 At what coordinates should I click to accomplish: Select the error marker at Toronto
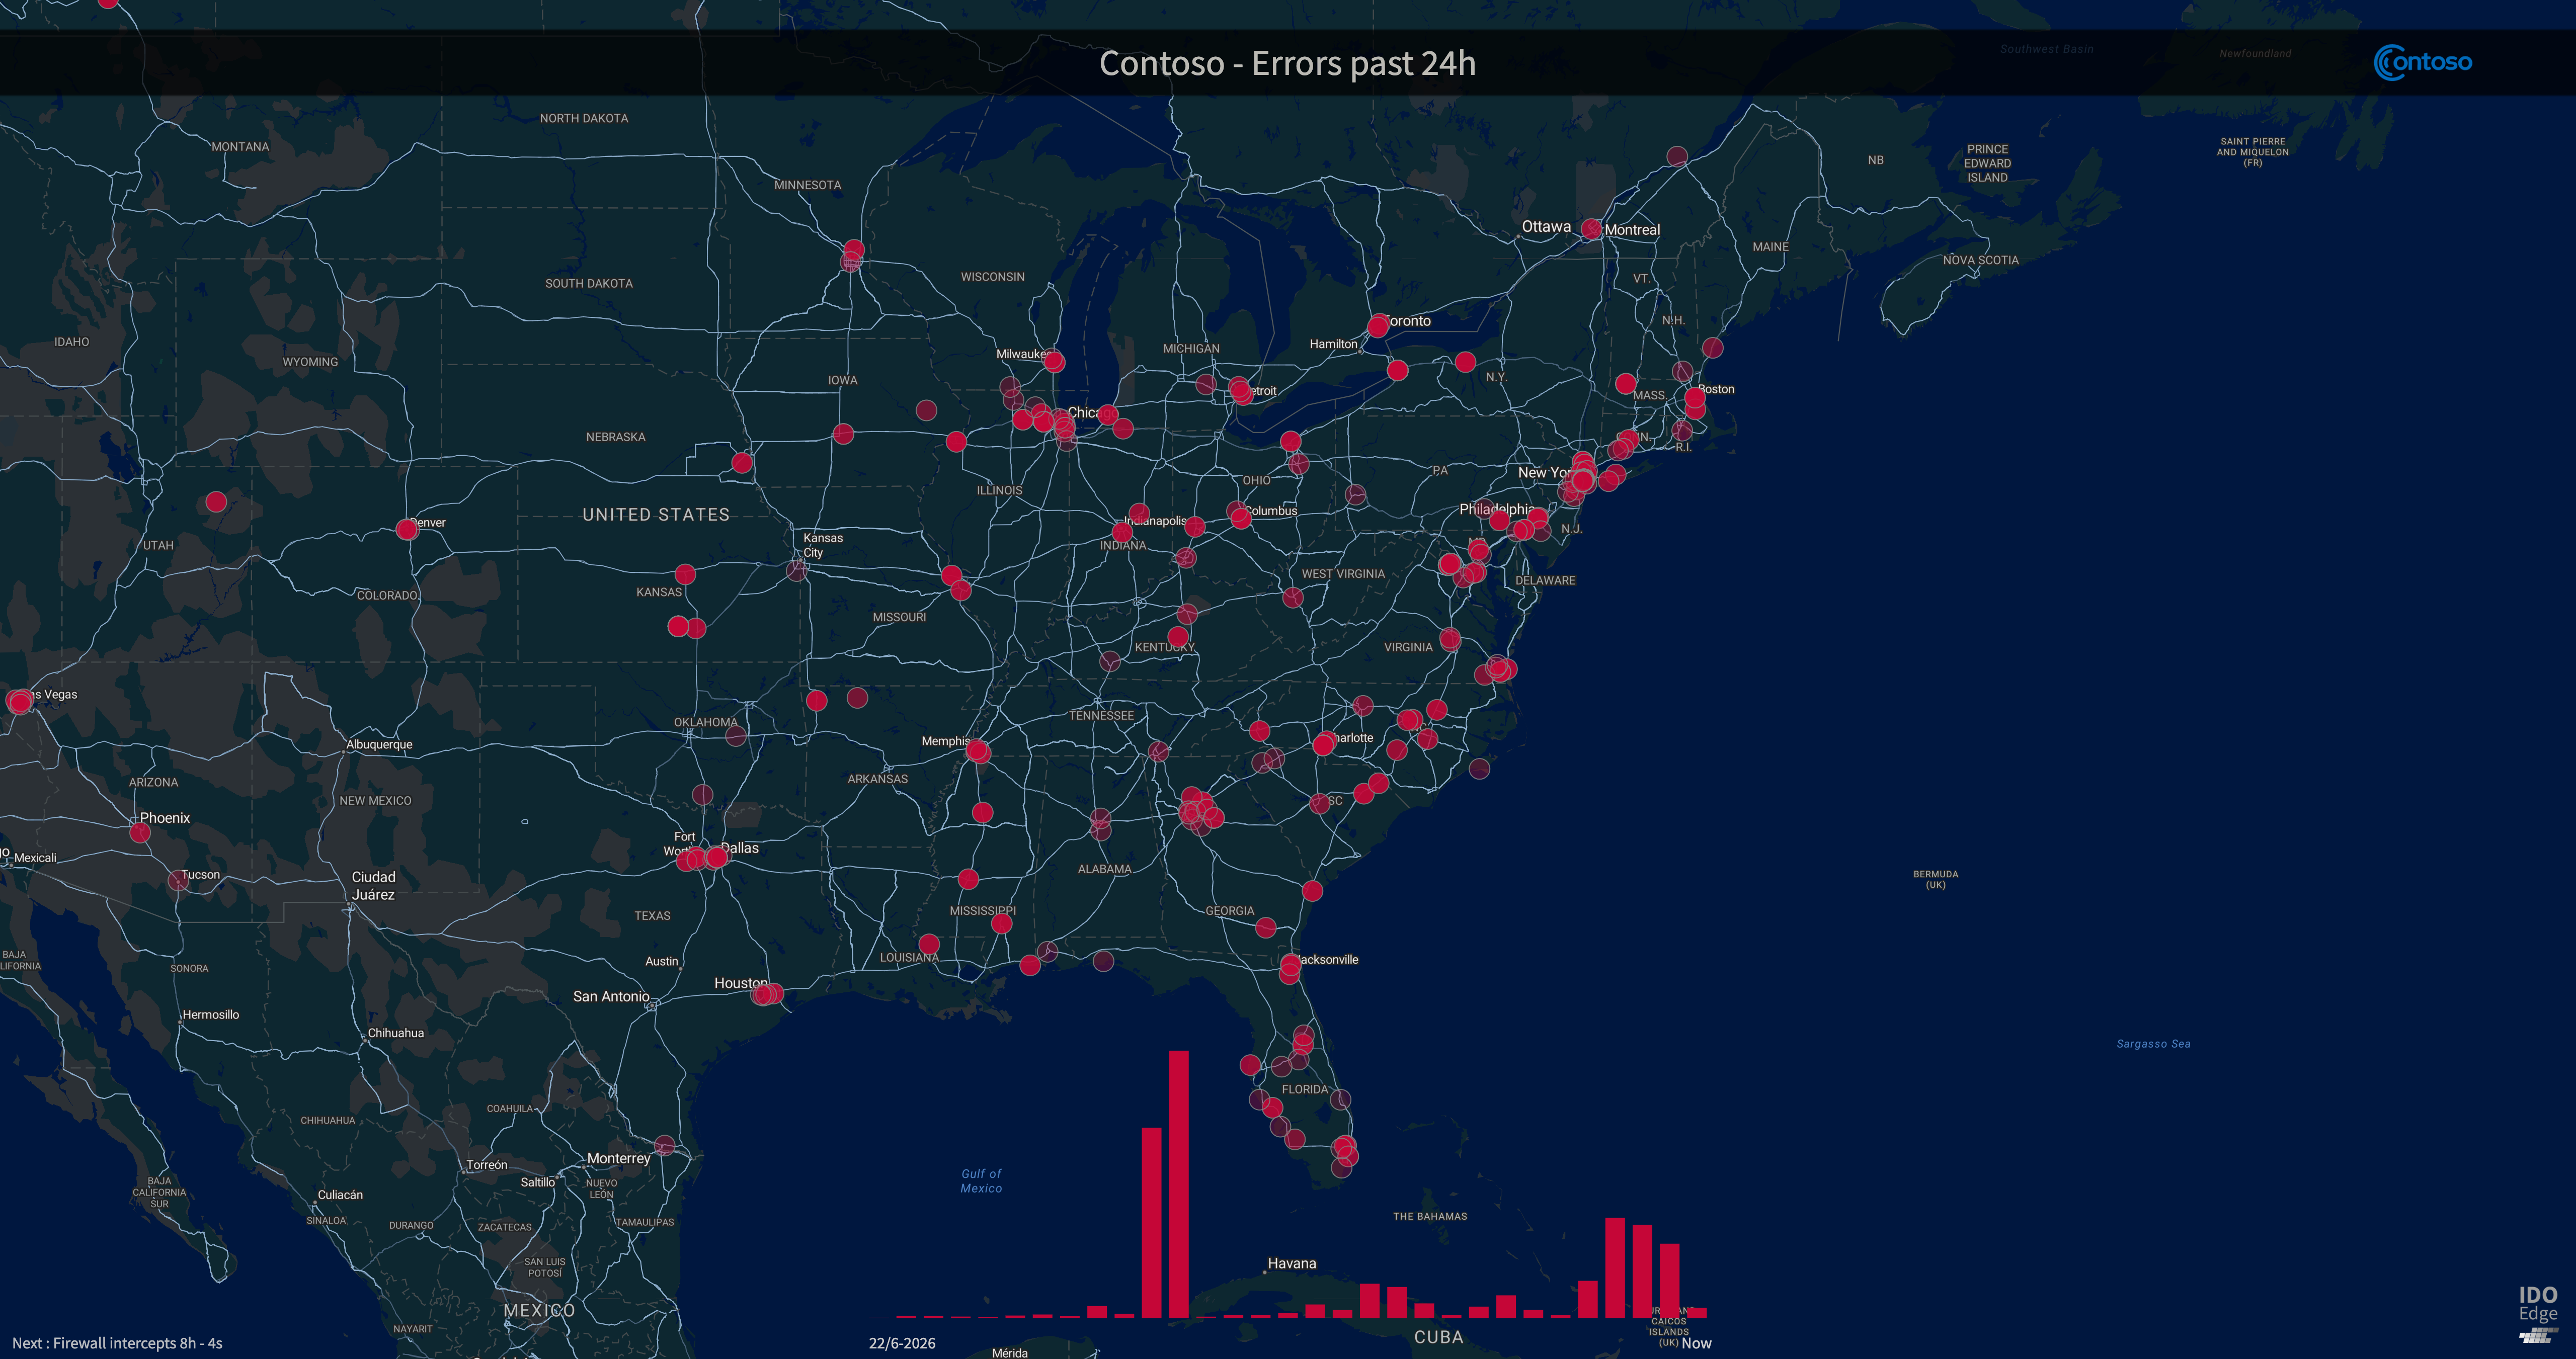(1378, 326)
